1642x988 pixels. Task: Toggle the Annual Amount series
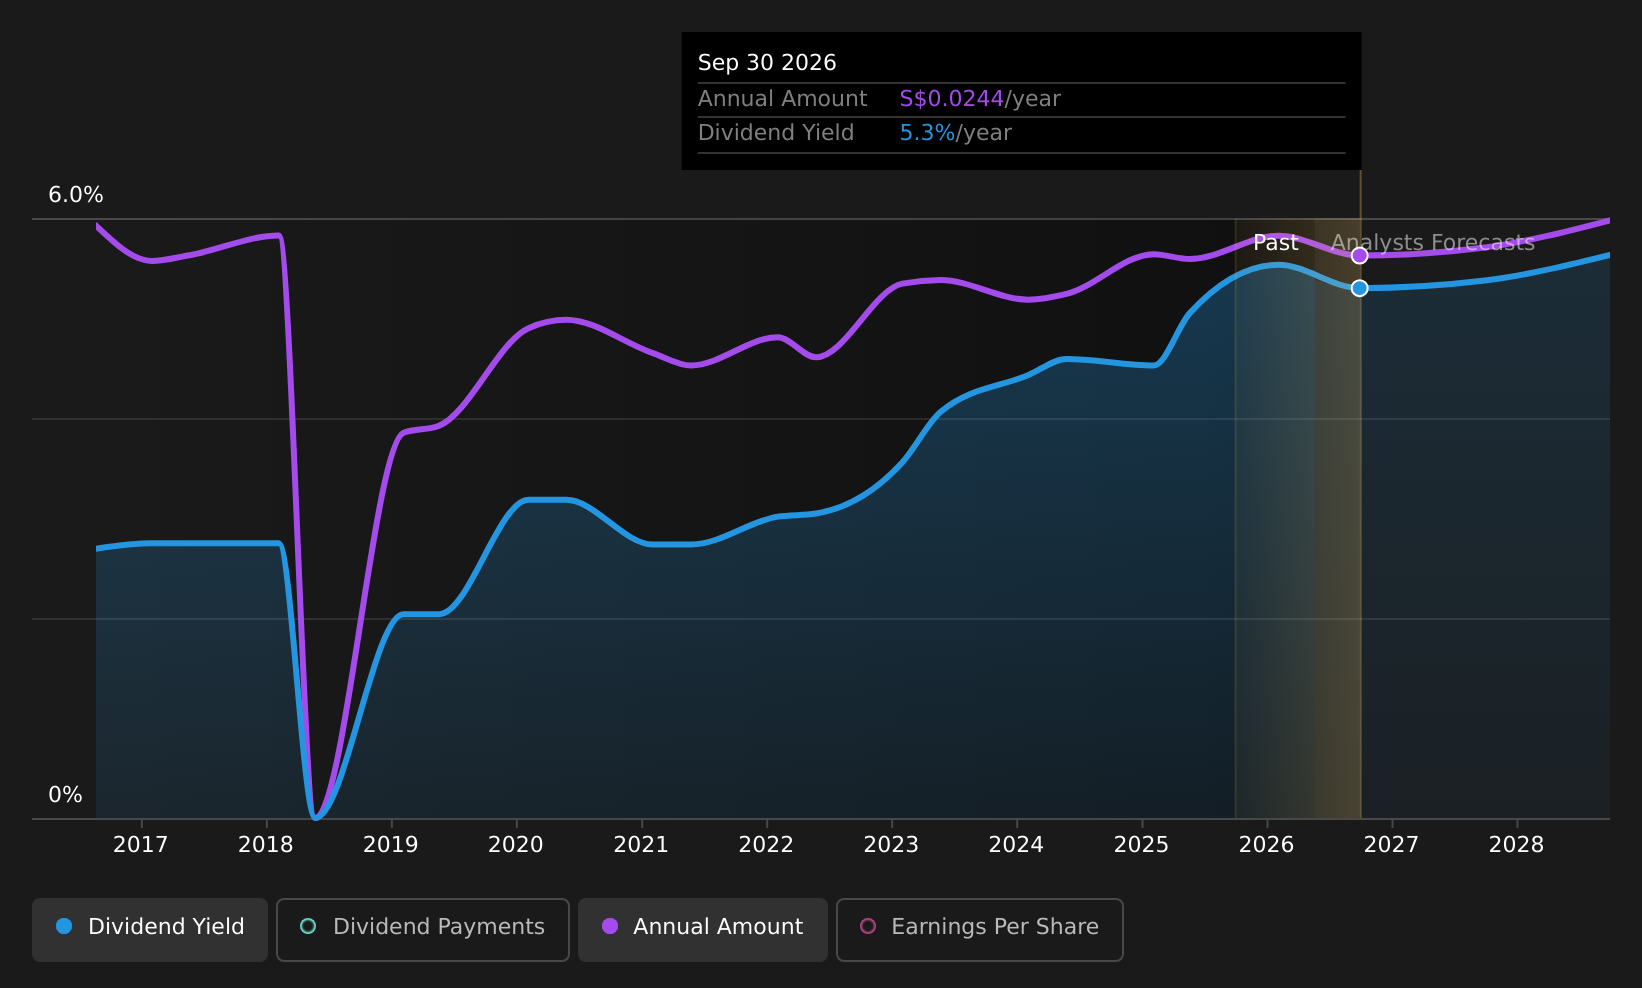pos(703,929)
